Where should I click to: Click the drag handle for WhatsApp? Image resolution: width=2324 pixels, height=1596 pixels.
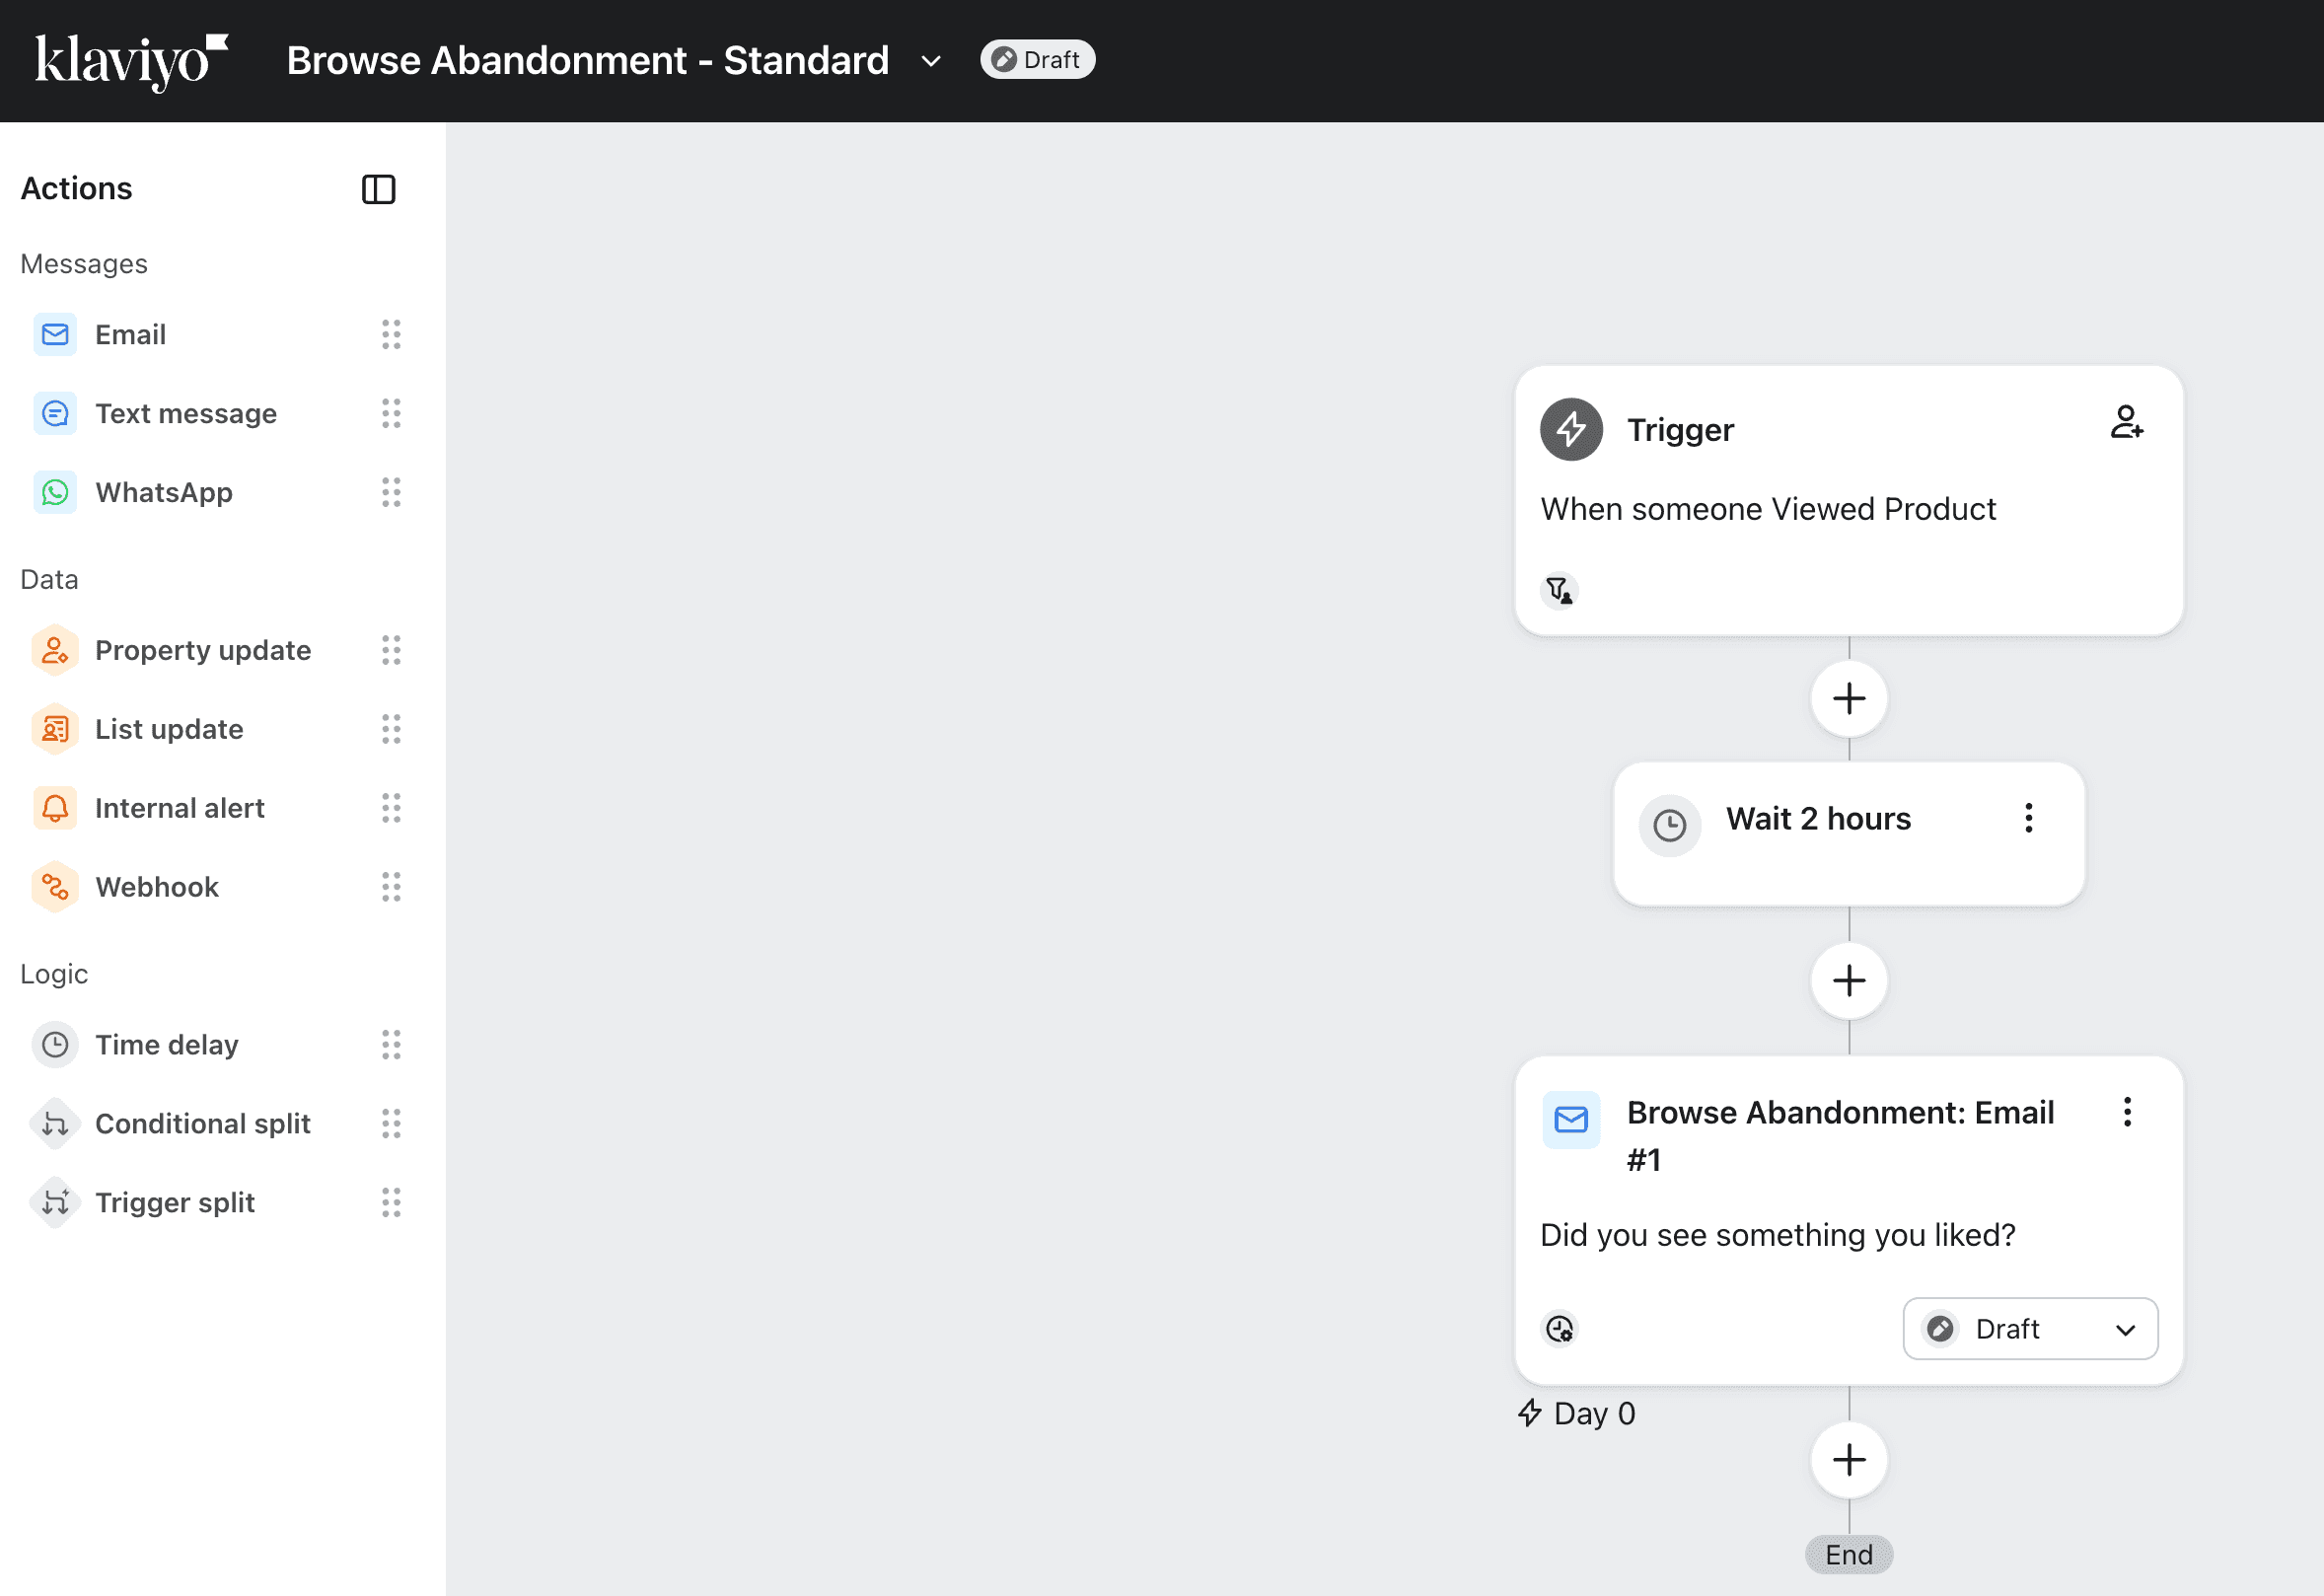click(x=391, y=492)
